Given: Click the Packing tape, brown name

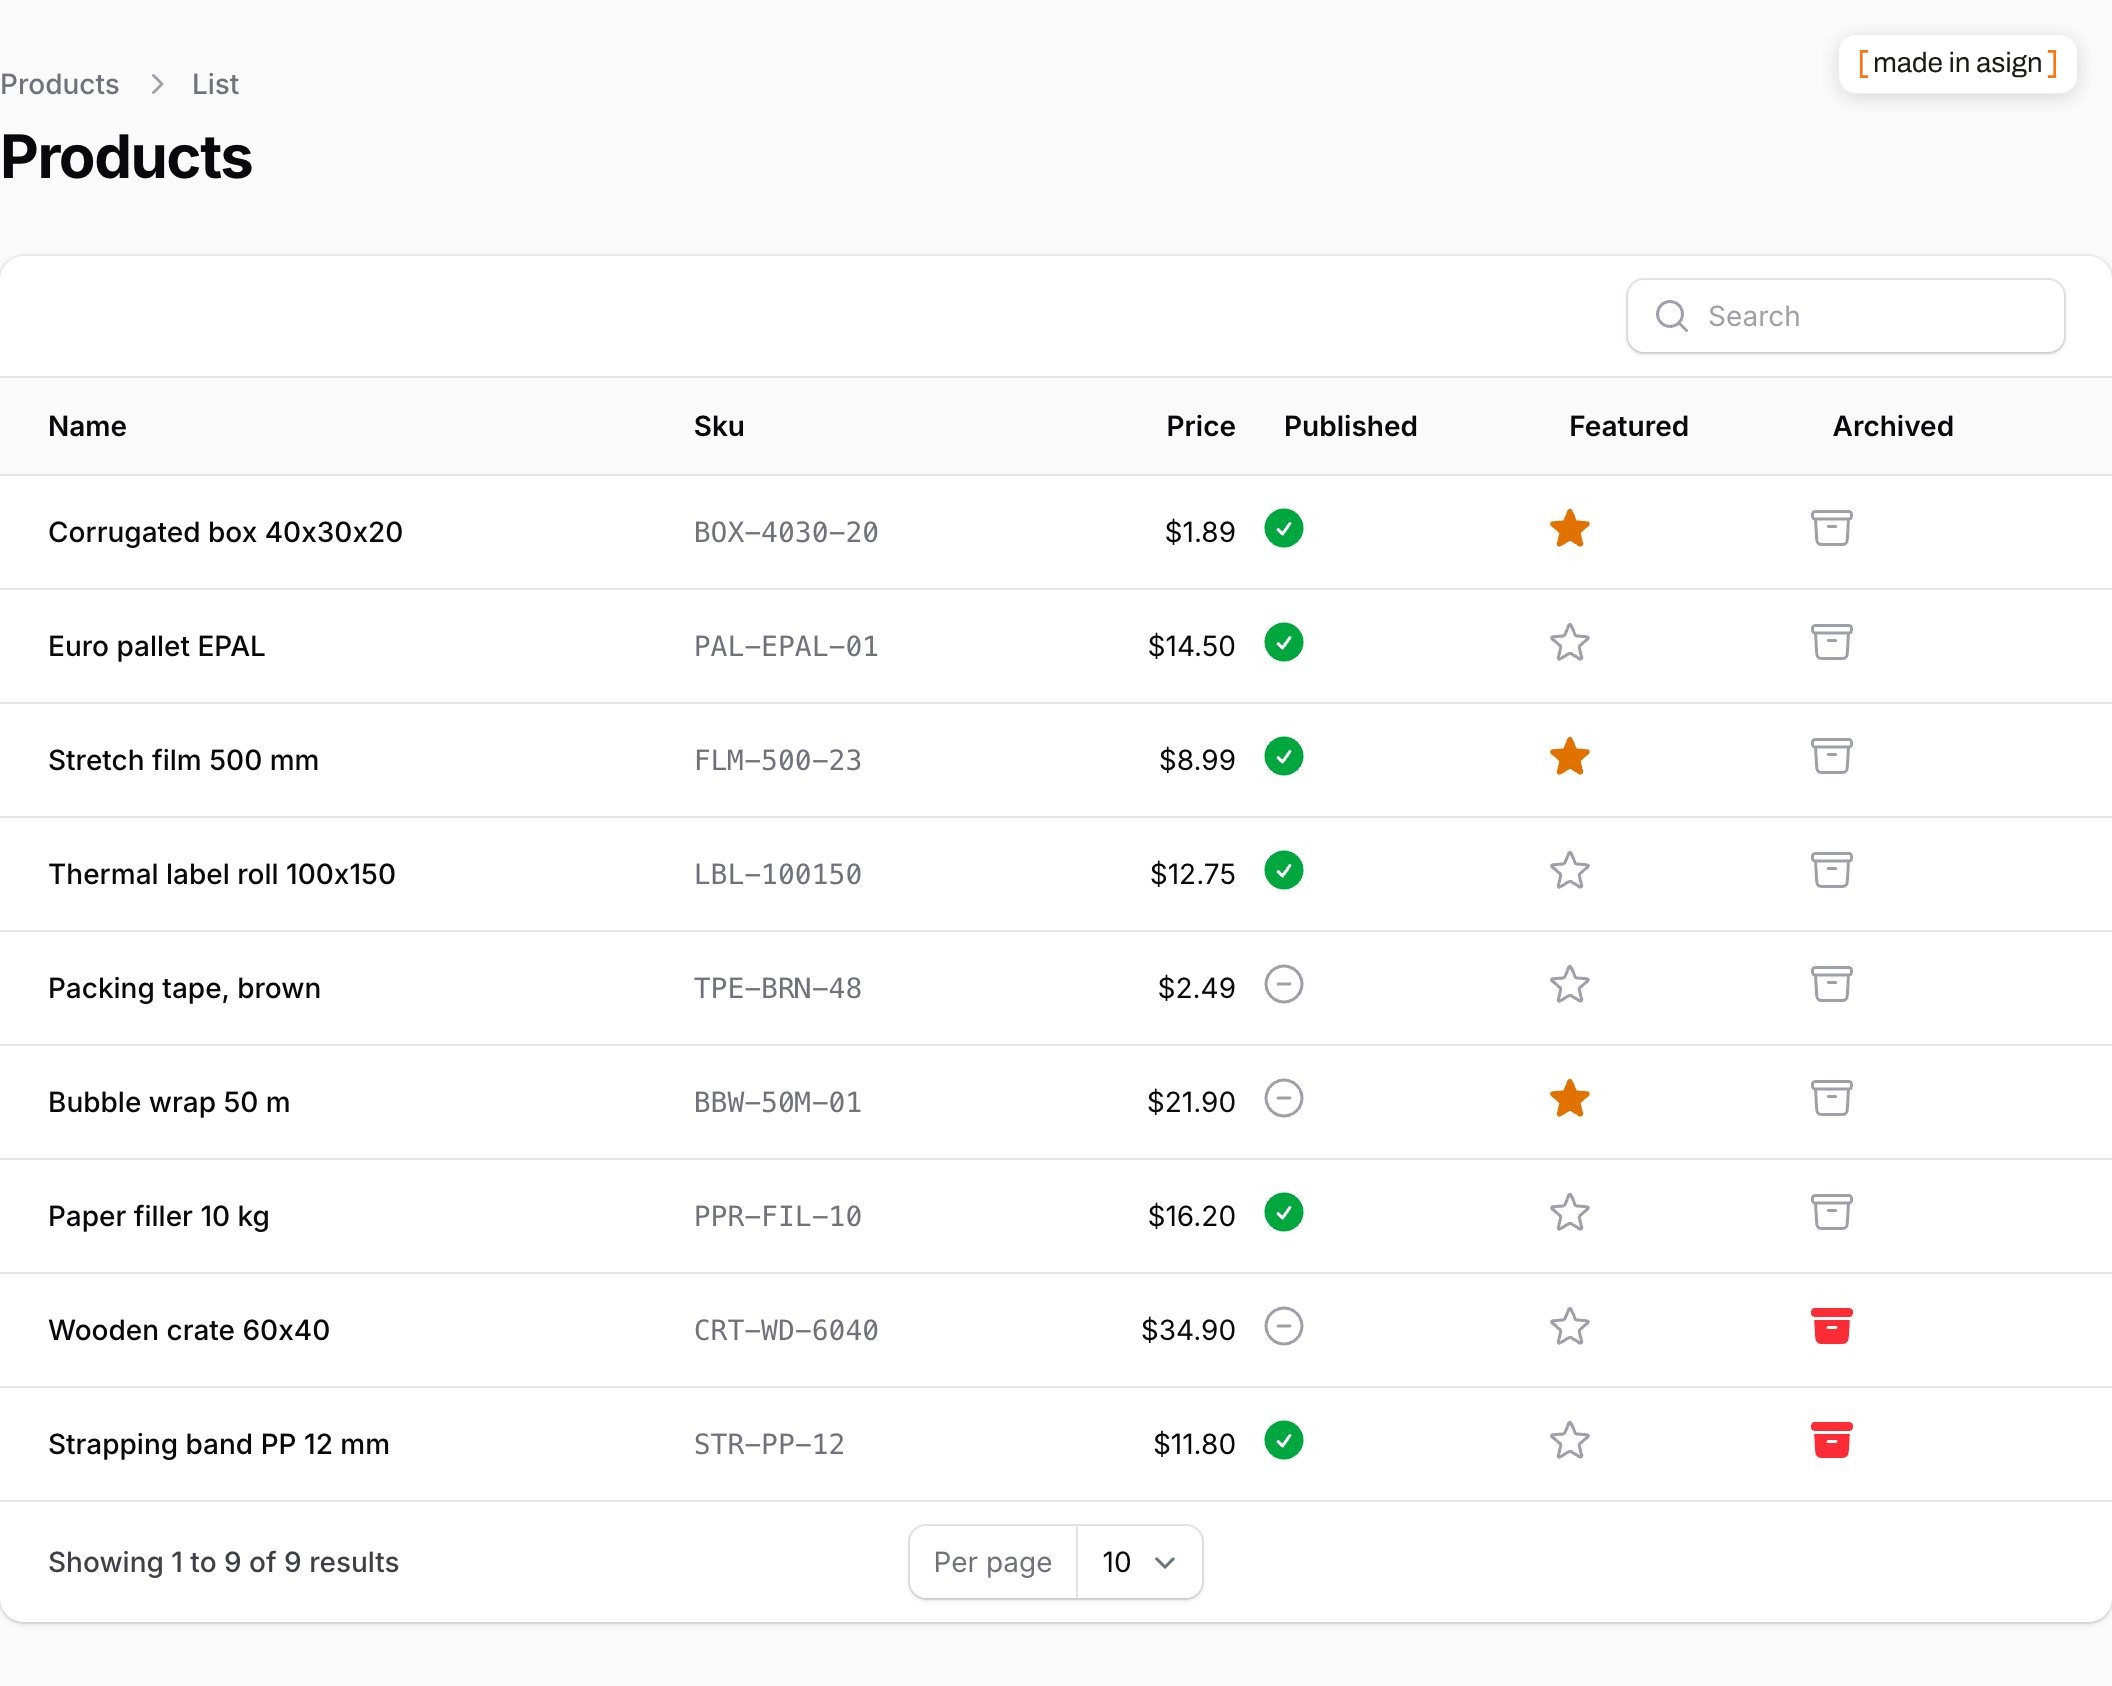Looking at the screenshot, I should (184, 988).
